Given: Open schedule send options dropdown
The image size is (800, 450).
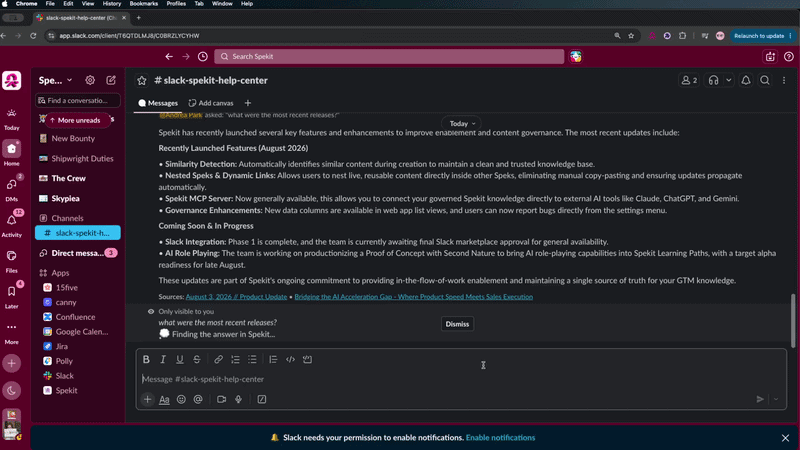Looking at the screenshot, I should [x=776, y=399].
